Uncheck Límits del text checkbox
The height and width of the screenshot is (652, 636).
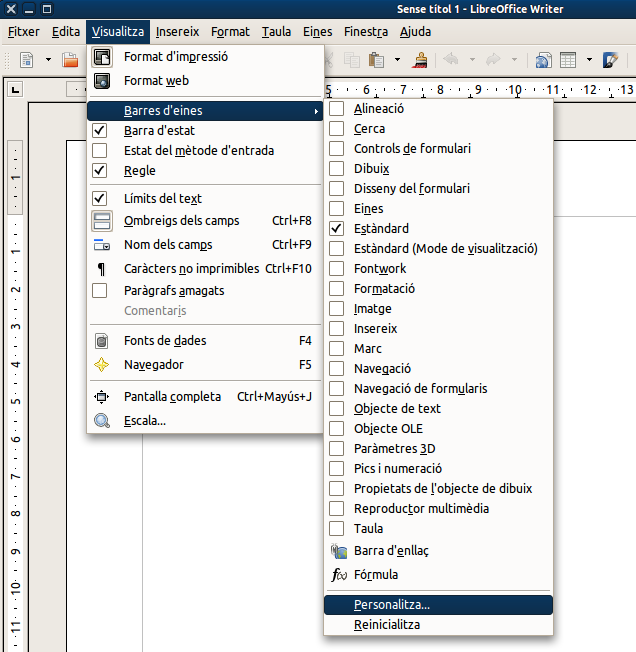pyautogui.click(x=100, y=199)
